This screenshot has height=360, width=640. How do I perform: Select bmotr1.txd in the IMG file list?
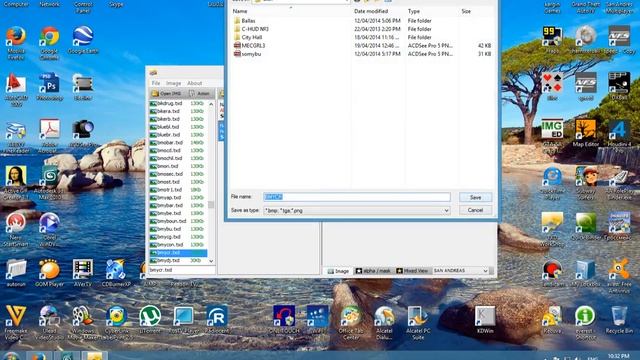coord(178,190)
